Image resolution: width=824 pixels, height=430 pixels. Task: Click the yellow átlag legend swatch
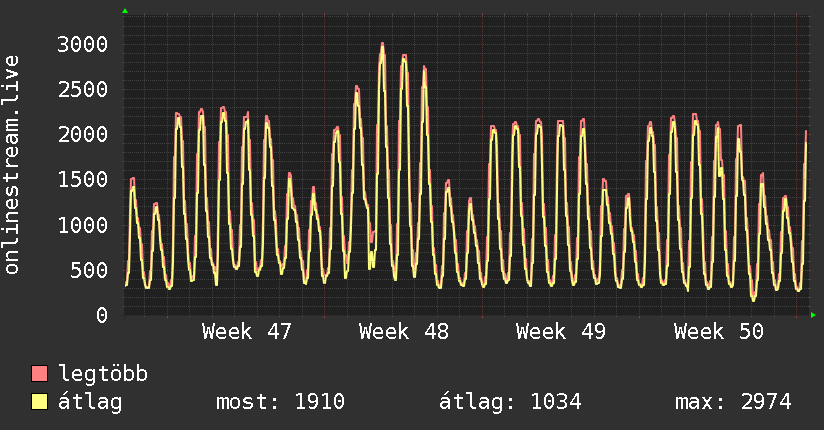[39, 402]
